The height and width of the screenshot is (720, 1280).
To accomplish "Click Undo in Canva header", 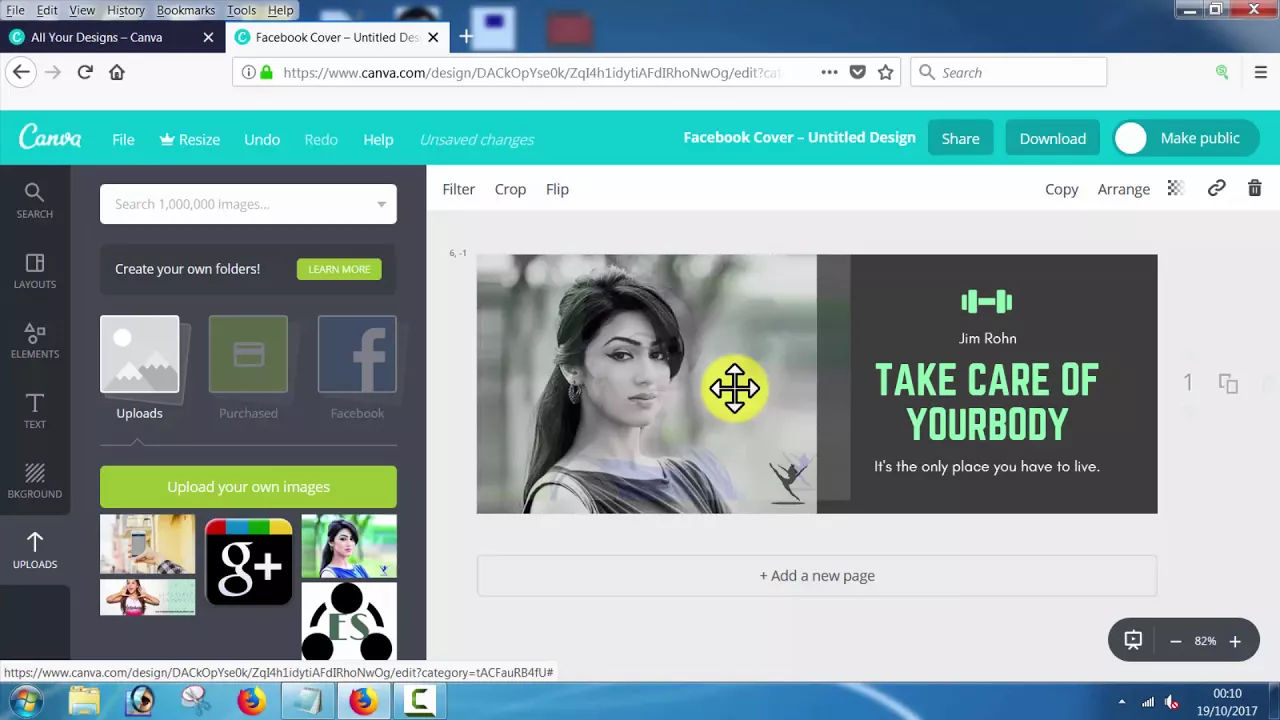I will (262, 139).
